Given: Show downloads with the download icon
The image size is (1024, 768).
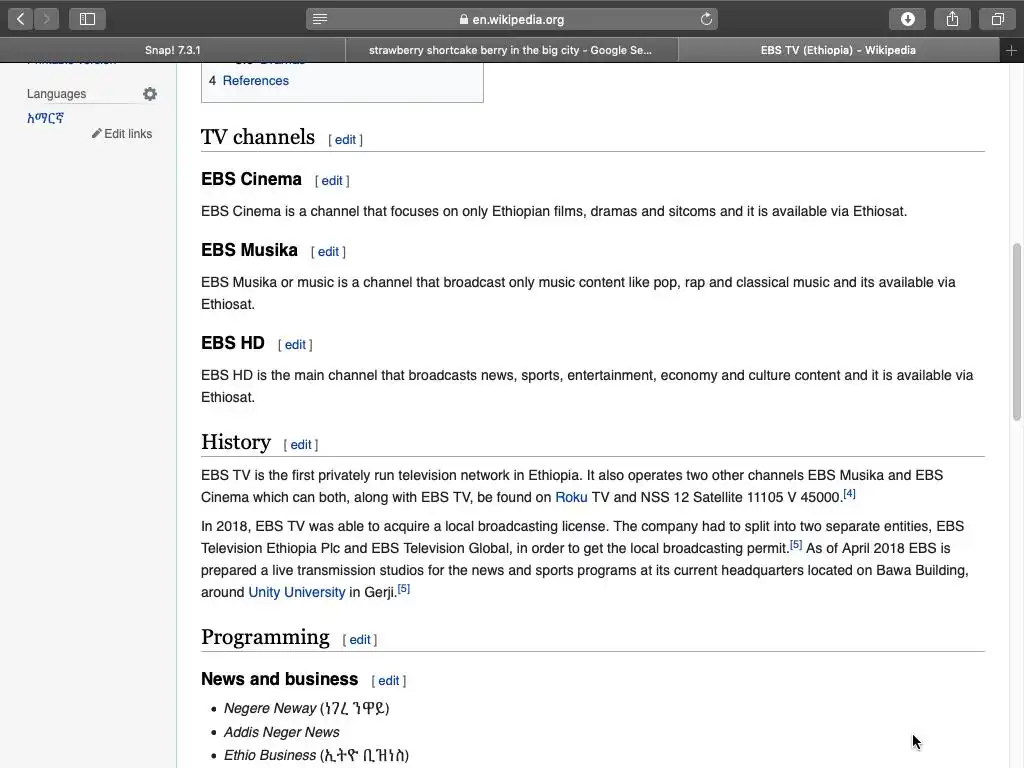Looking at the screenshot, I should pyautogui.click(x=908, y=19).
